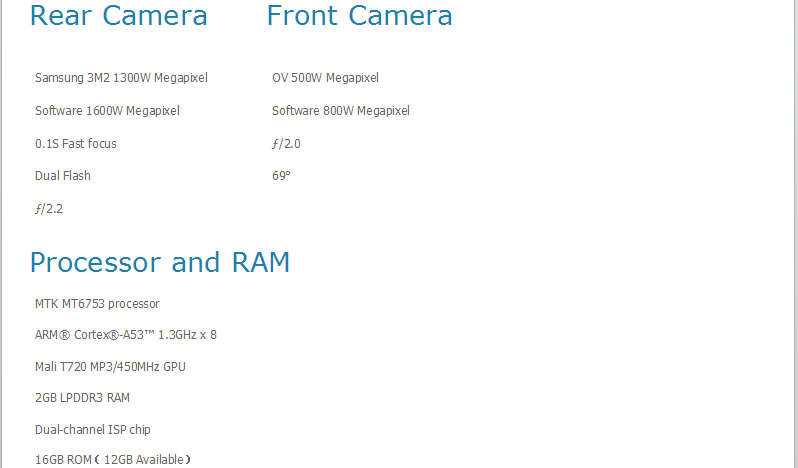The height and width of the screenshot is (468, 798).
Task: Click the Front Camera heading
Action: pos(359,15)
